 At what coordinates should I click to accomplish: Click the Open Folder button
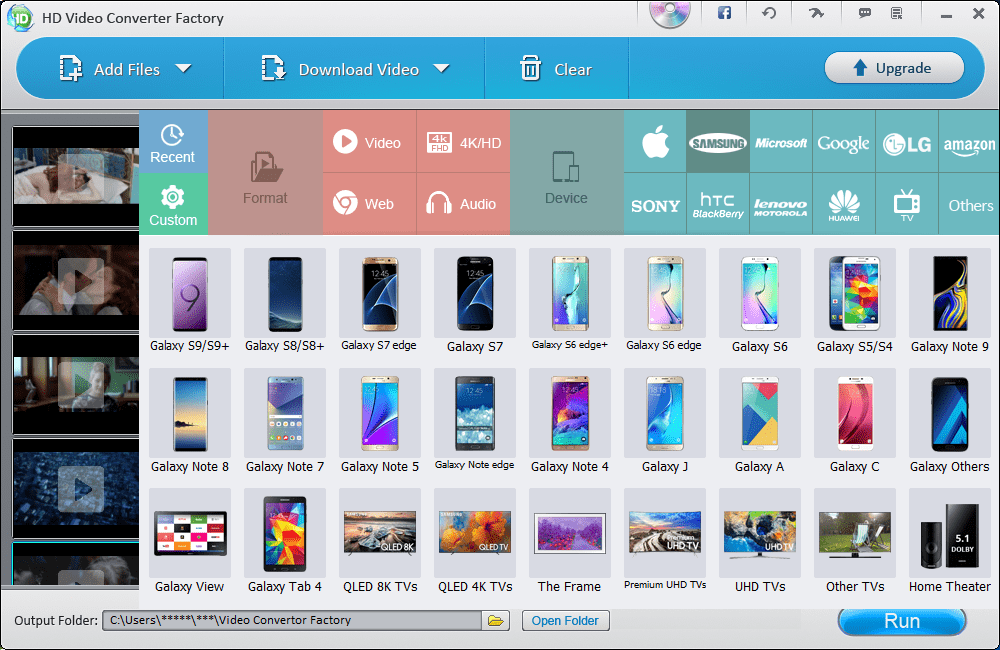tap(565, 620)
